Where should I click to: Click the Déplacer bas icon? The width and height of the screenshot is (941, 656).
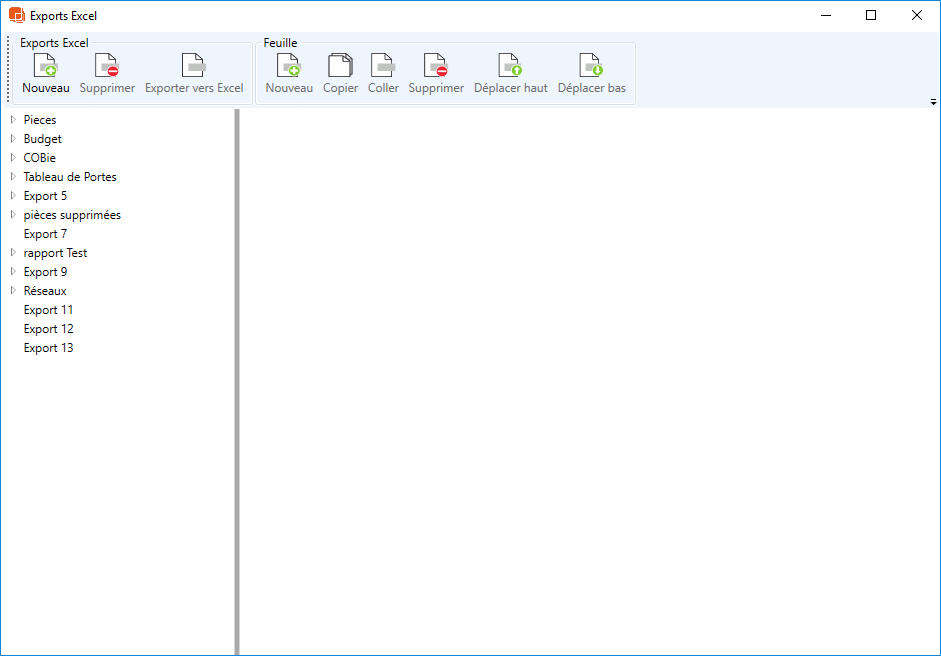tap(592, 66)
